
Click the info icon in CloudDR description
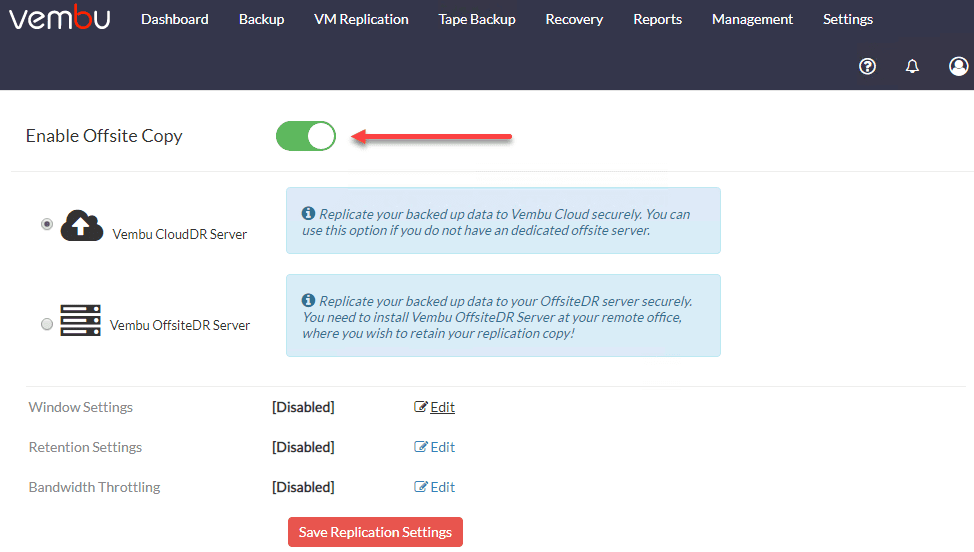[309, 214]
